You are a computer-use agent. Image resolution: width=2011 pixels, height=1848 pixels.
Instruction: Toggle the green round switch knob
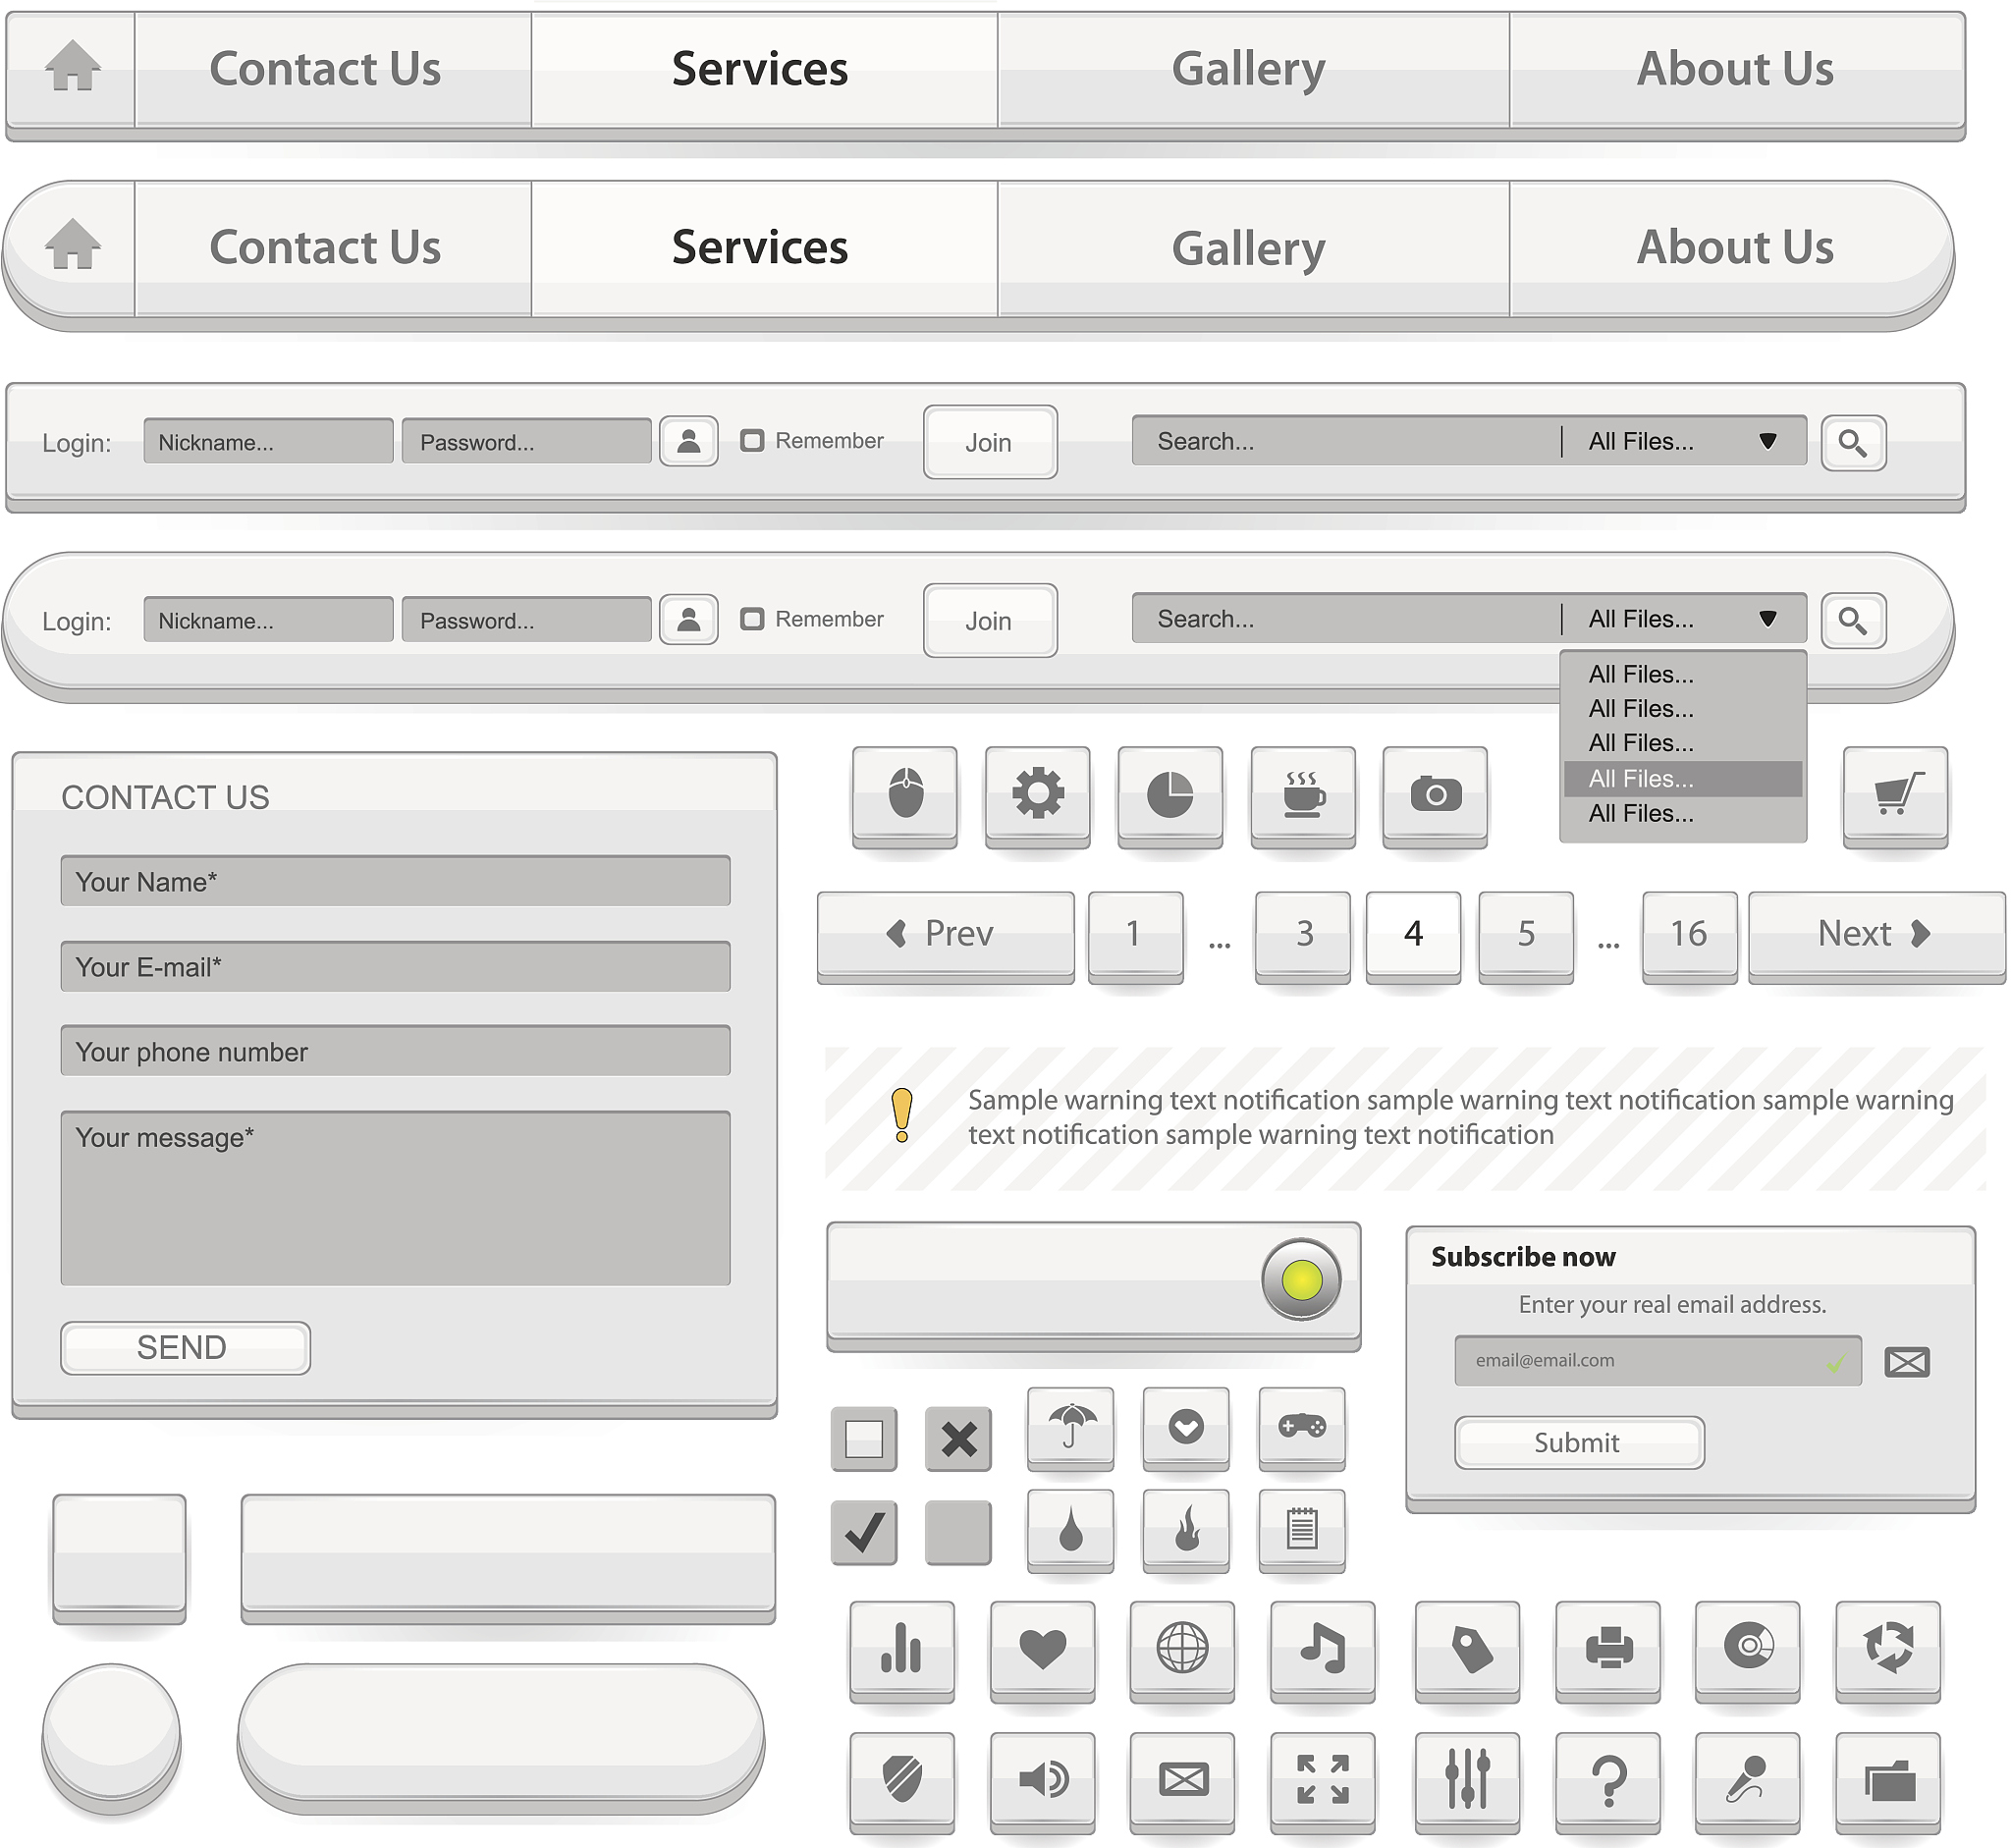[1301, 1280]
